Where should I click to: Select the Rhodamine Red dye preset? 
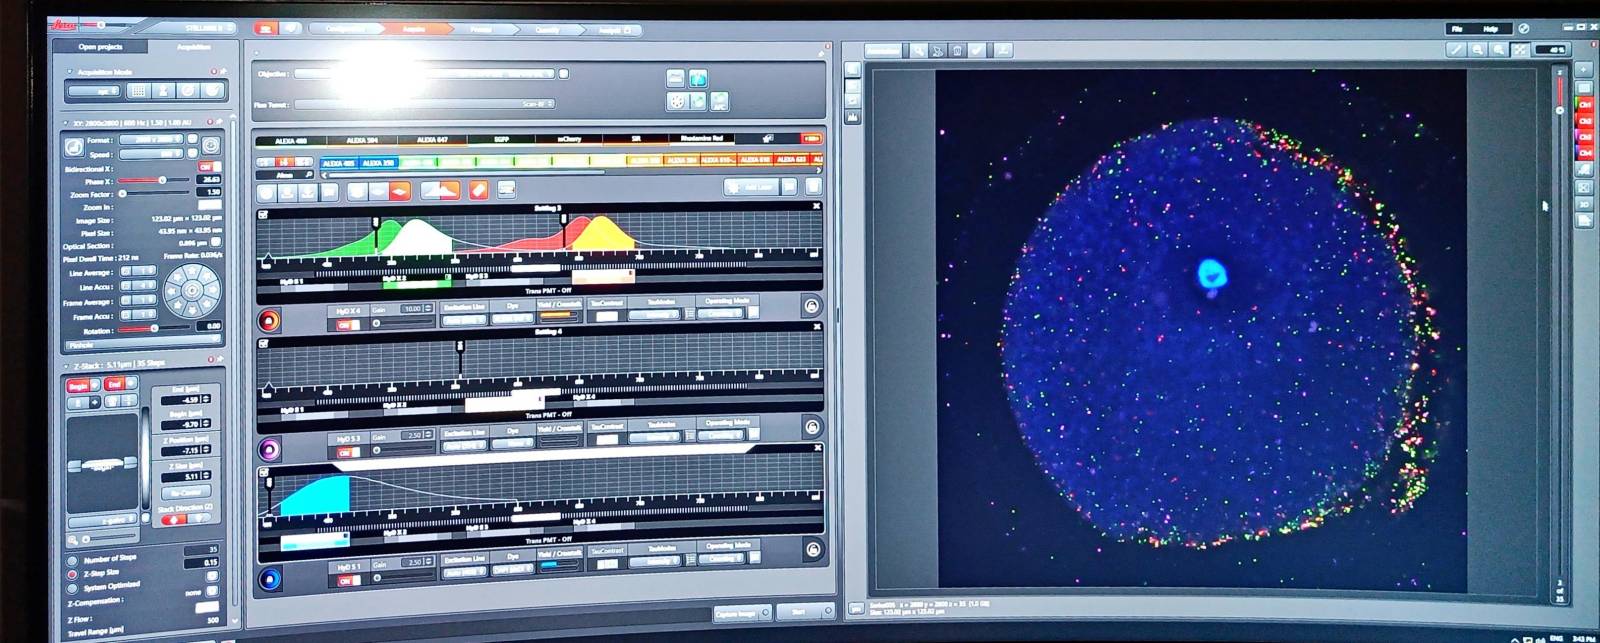pyautogui.click(x=701, y=138)
